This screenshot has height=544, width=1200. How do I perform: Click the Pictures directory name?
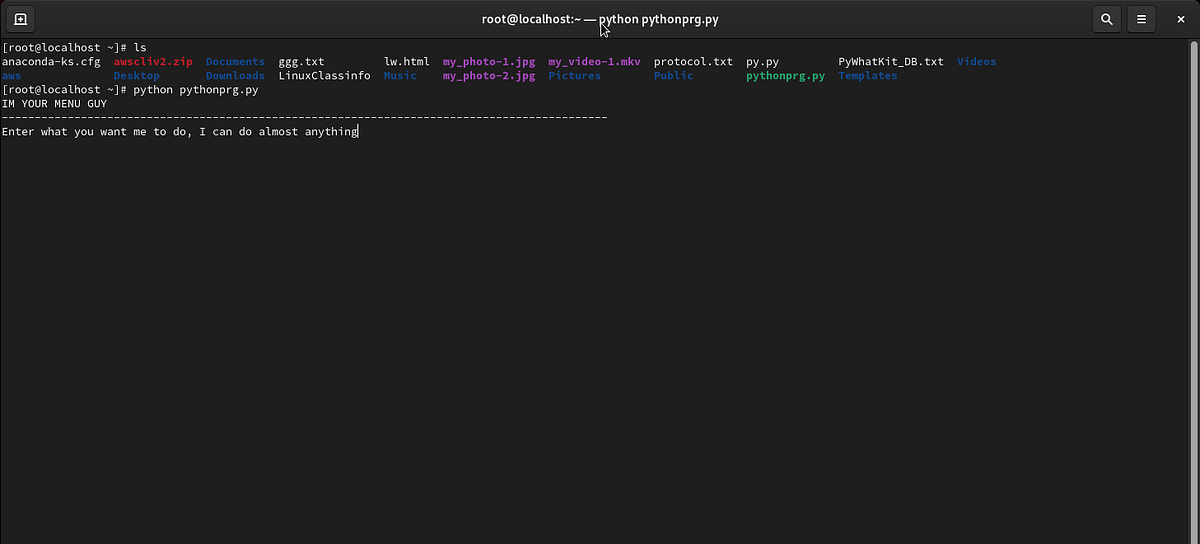click(574, 76)
